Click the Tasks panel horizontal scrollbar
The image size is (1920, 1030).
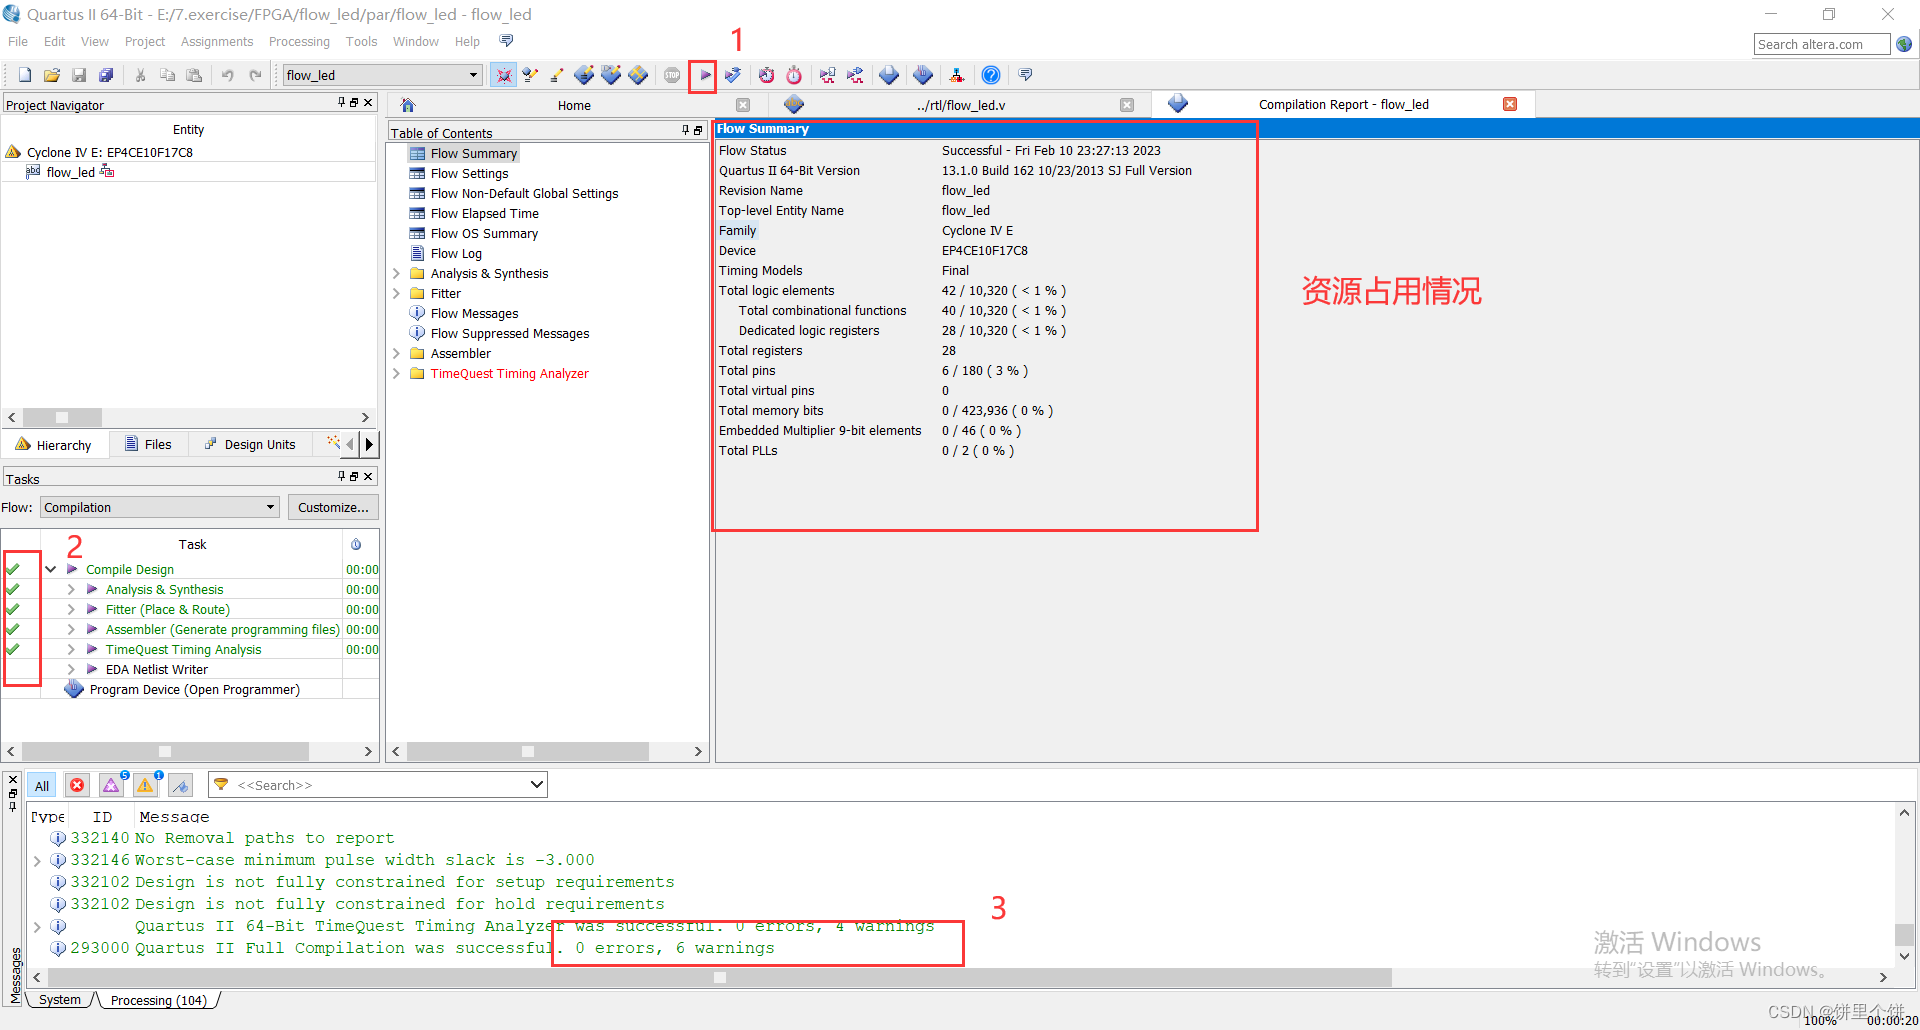click(165, 751)
